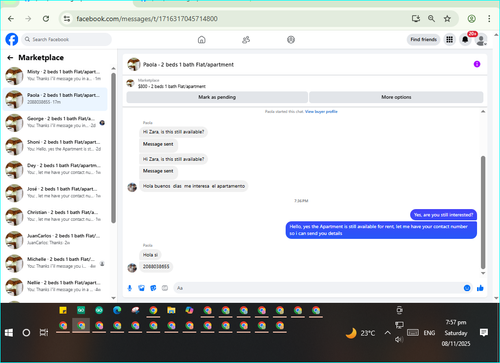The image size is (500, 363).
Task: Open the Nellie conversation
Action: pos(55,286)
